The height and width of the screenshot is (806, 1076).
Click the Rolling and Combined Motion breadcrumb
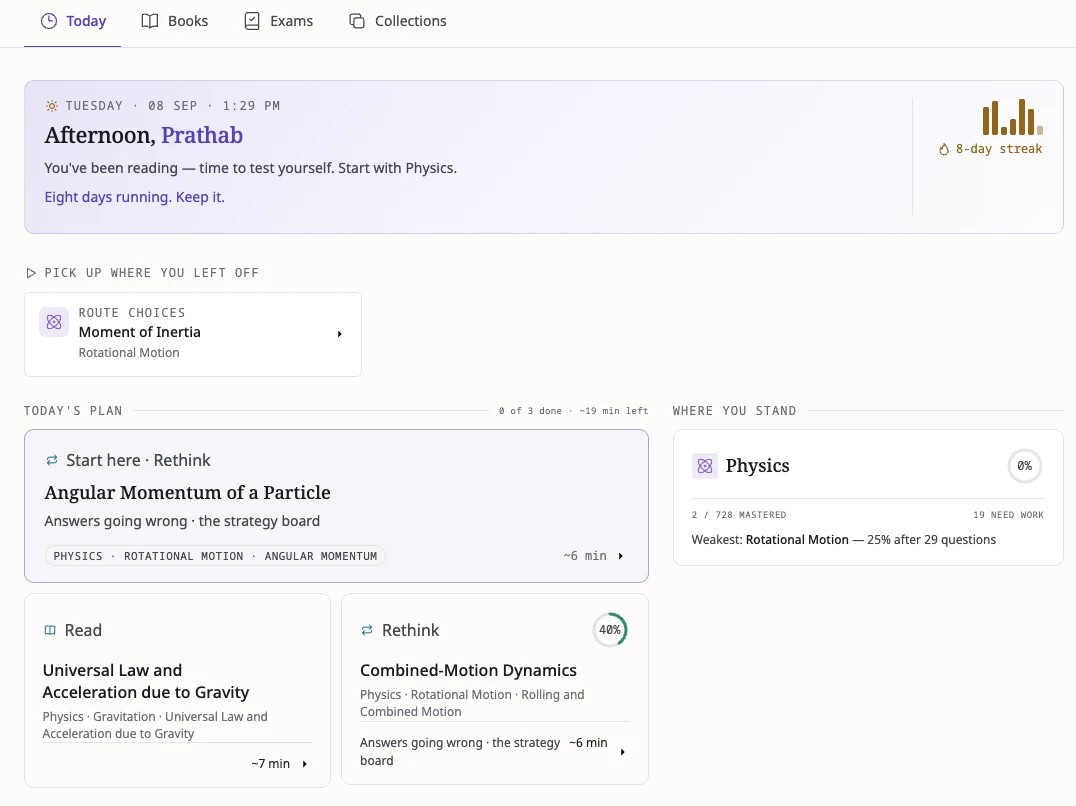[x=472, y=703]
